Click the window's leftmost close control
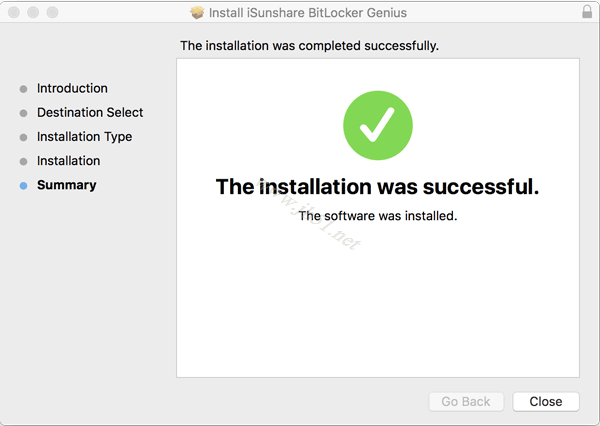This screenshot has height=426, width=600. pos(13,13)
